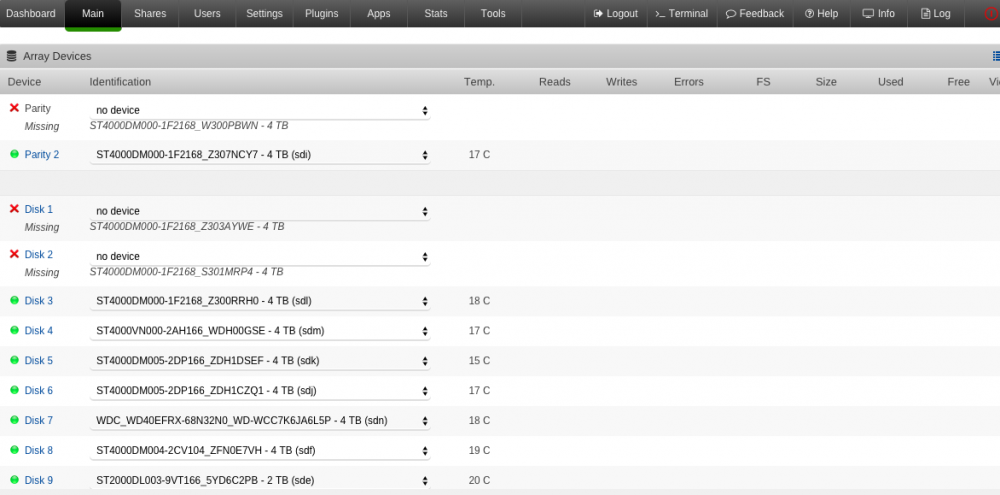The image size is (1000, 495).
Task: Open the system Info
Action: (879, 13)
